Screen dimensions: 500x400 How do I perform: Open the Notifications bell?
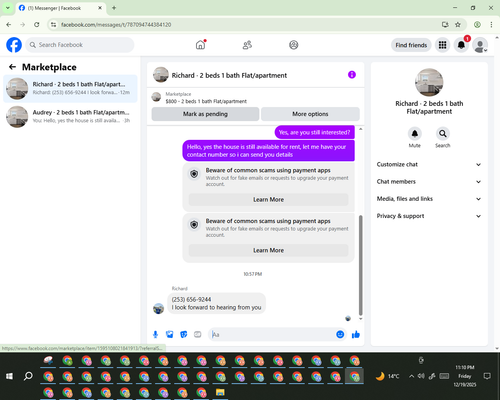point(461,45)
